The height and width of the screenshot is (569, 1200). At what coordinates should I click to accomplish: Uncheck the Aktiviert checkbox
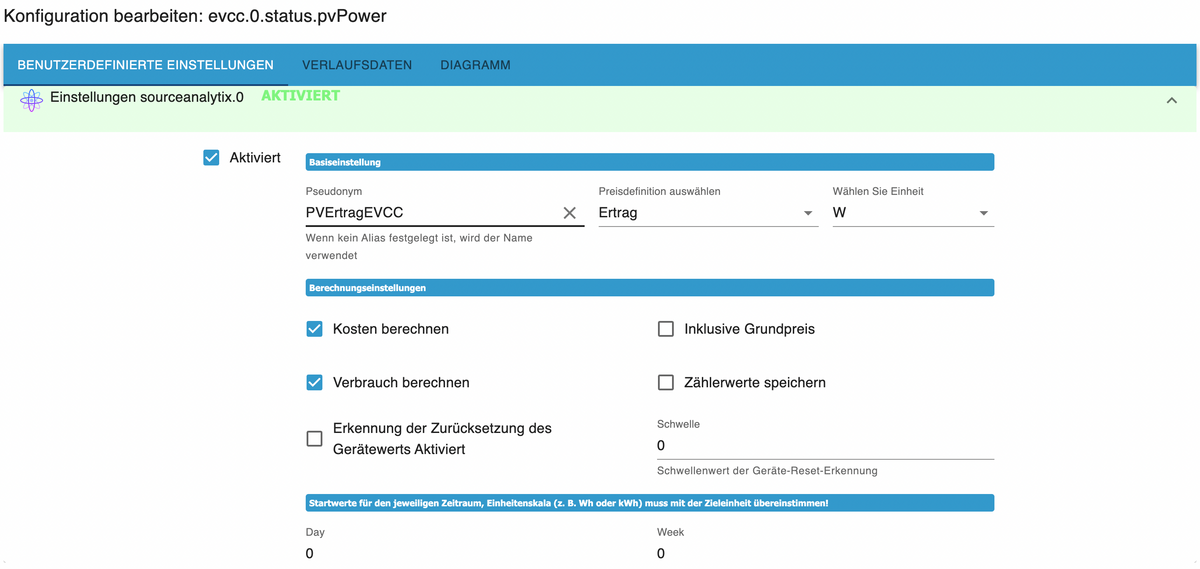[211, 158]
